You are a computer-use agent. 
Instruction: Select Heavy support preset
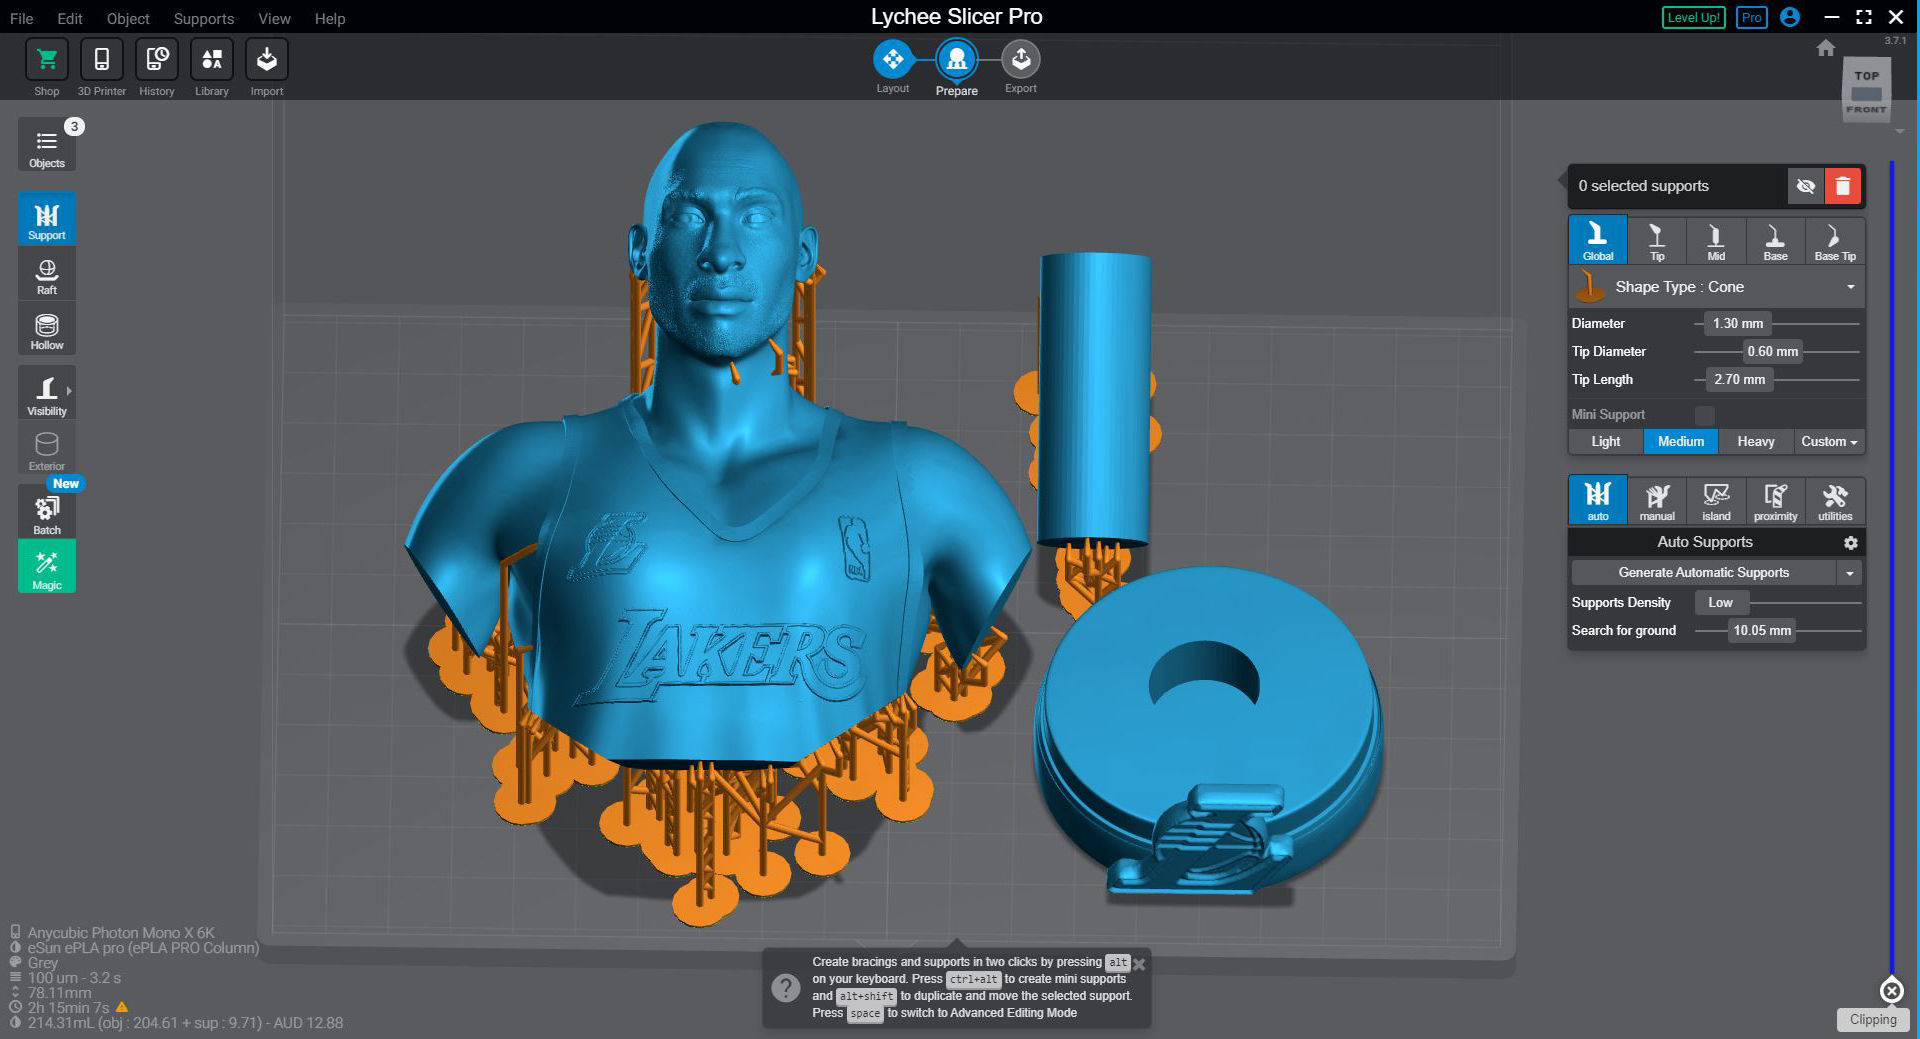pos(1756,441)
